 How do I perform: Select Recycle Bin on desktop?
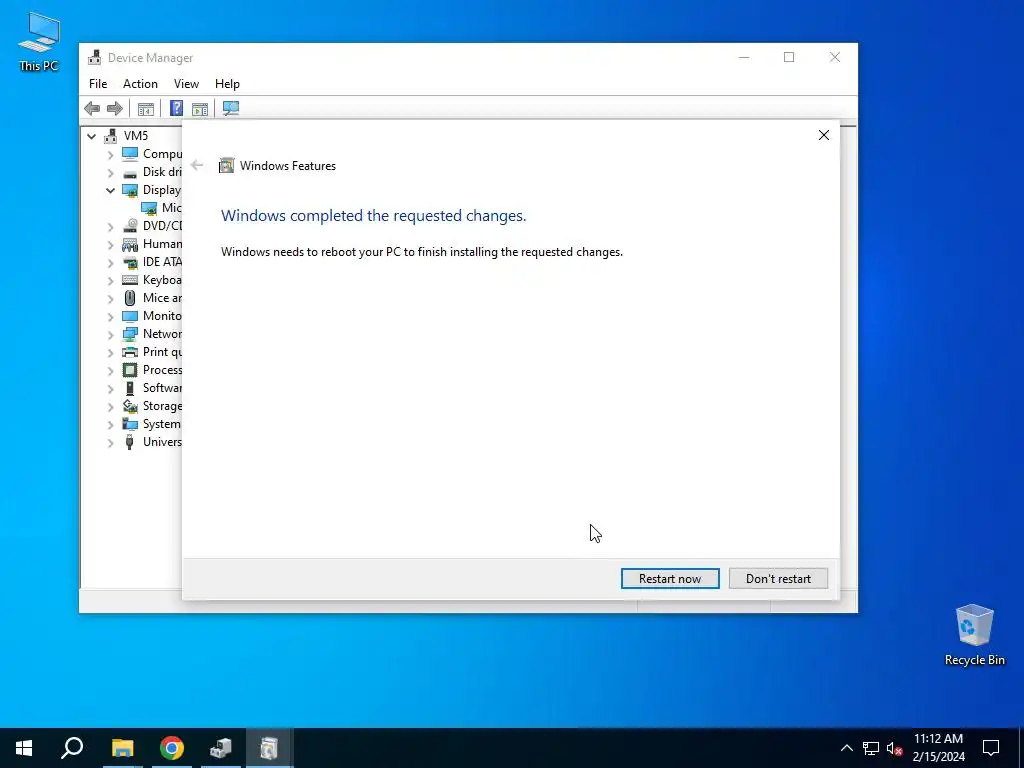pyautogui.click(x=974, y=635)
